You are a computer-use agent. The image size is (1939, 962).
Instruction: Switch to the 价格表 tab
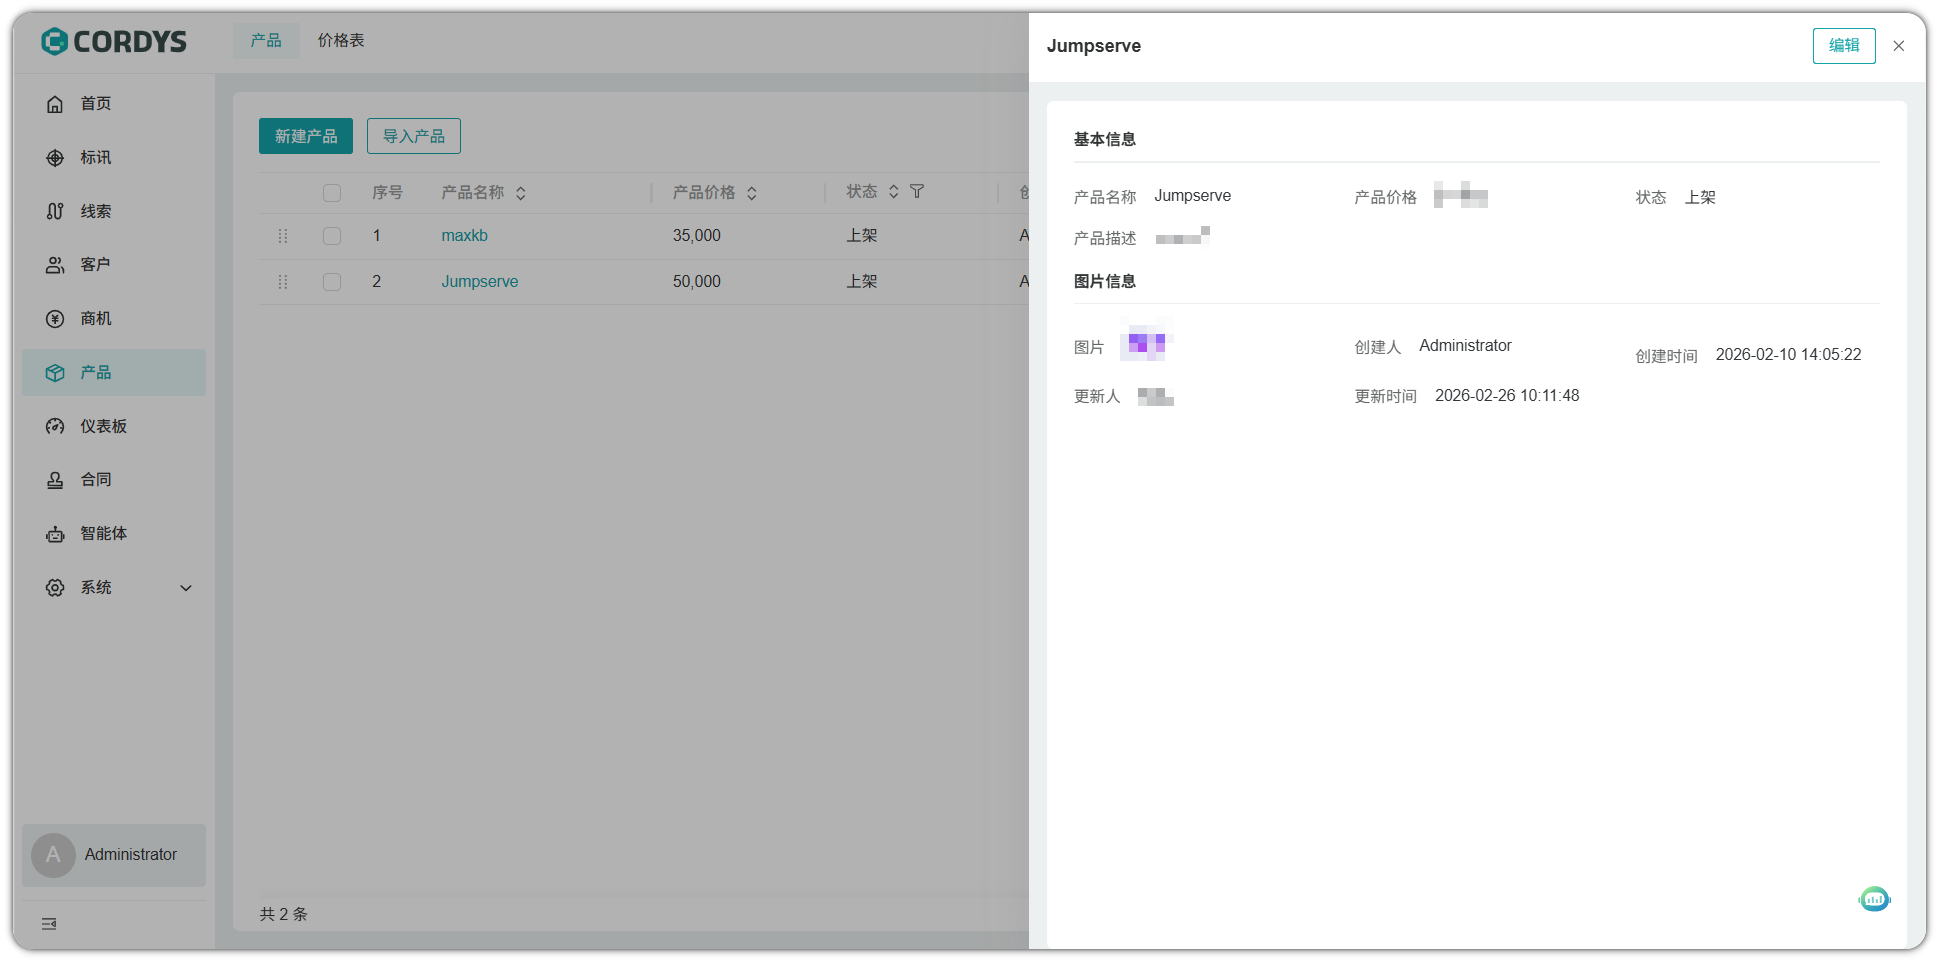tap(341, 41)
